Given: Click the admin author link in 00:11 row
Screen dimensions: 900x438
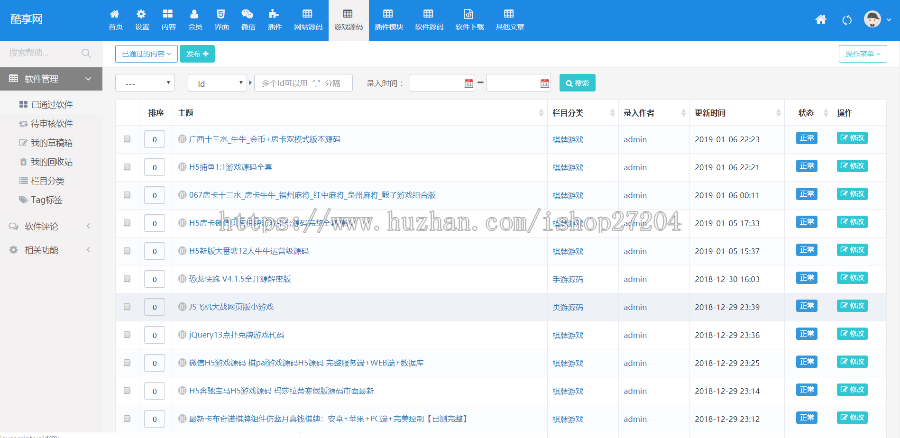Looking at the screenshot, I should coord(635,195).
